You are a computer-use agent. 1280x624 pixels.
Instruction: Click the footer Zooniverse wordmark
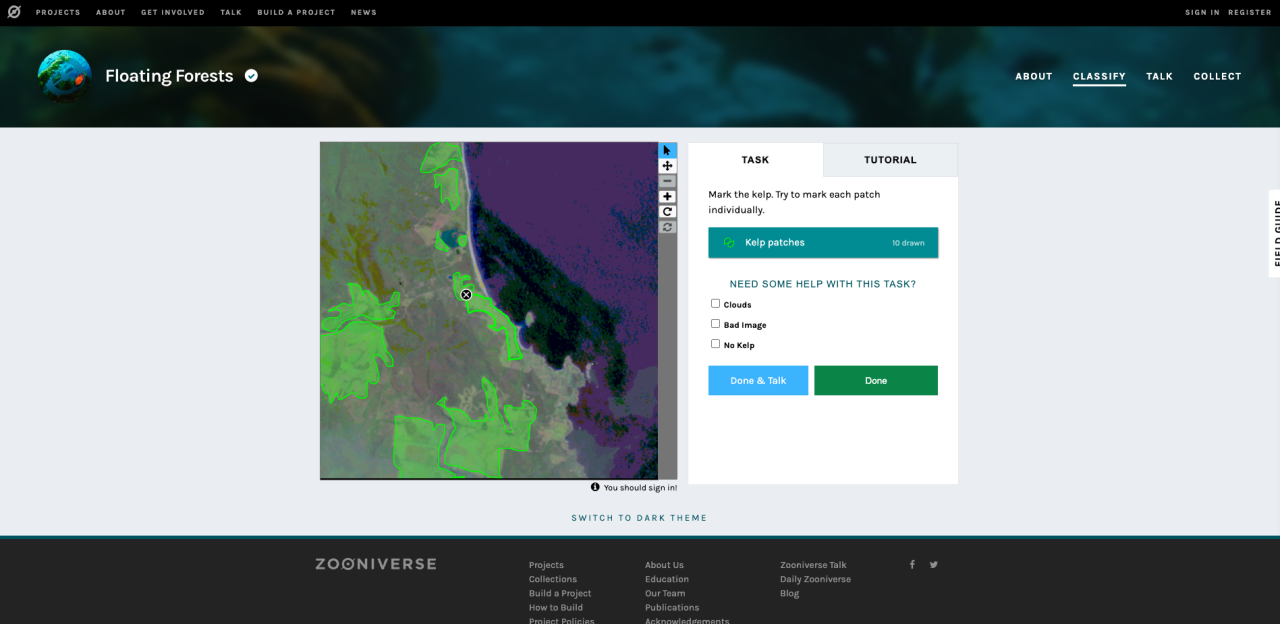(x=376, y=564)
